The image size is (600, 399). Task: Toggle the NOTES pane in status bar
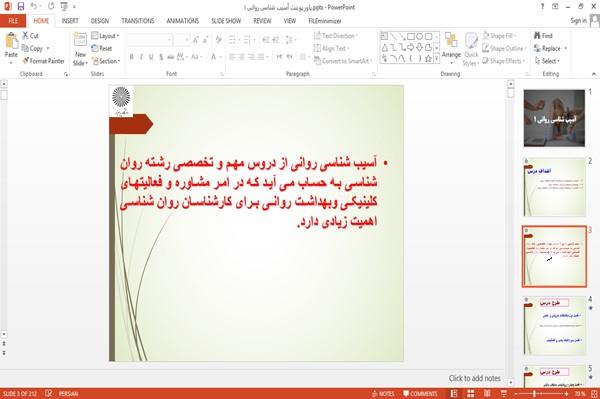click(383, 394)
